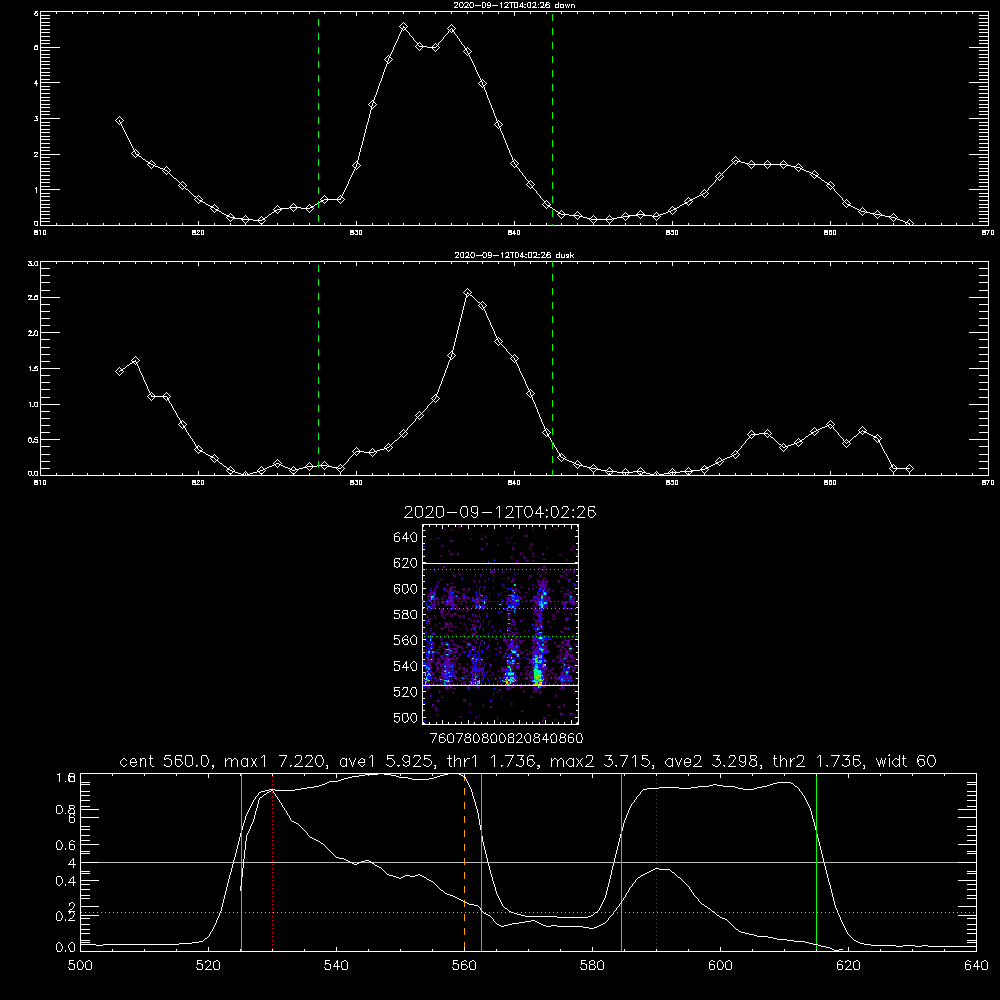Image resolution: width=1000 pixels, height=1000 pixels.
Task: Click the 560 label on bottom plot x-axis
Action: [x=464, y=966]
